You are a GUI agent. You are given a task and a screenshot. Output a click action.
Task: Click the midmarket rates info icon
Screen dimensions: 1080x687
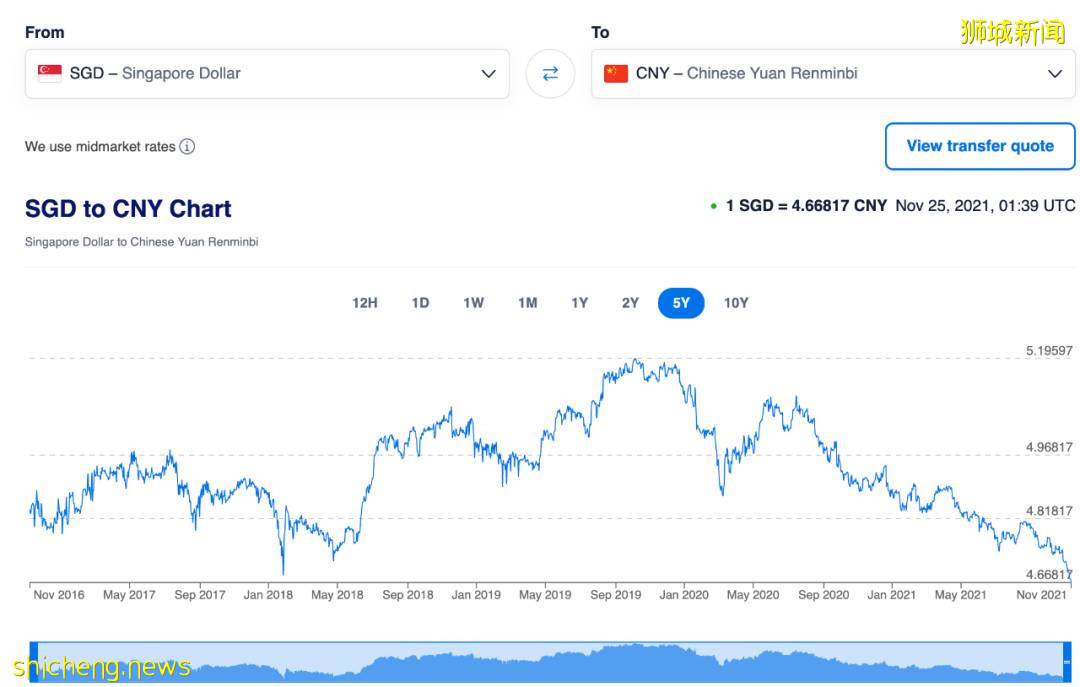coord(187,147)
